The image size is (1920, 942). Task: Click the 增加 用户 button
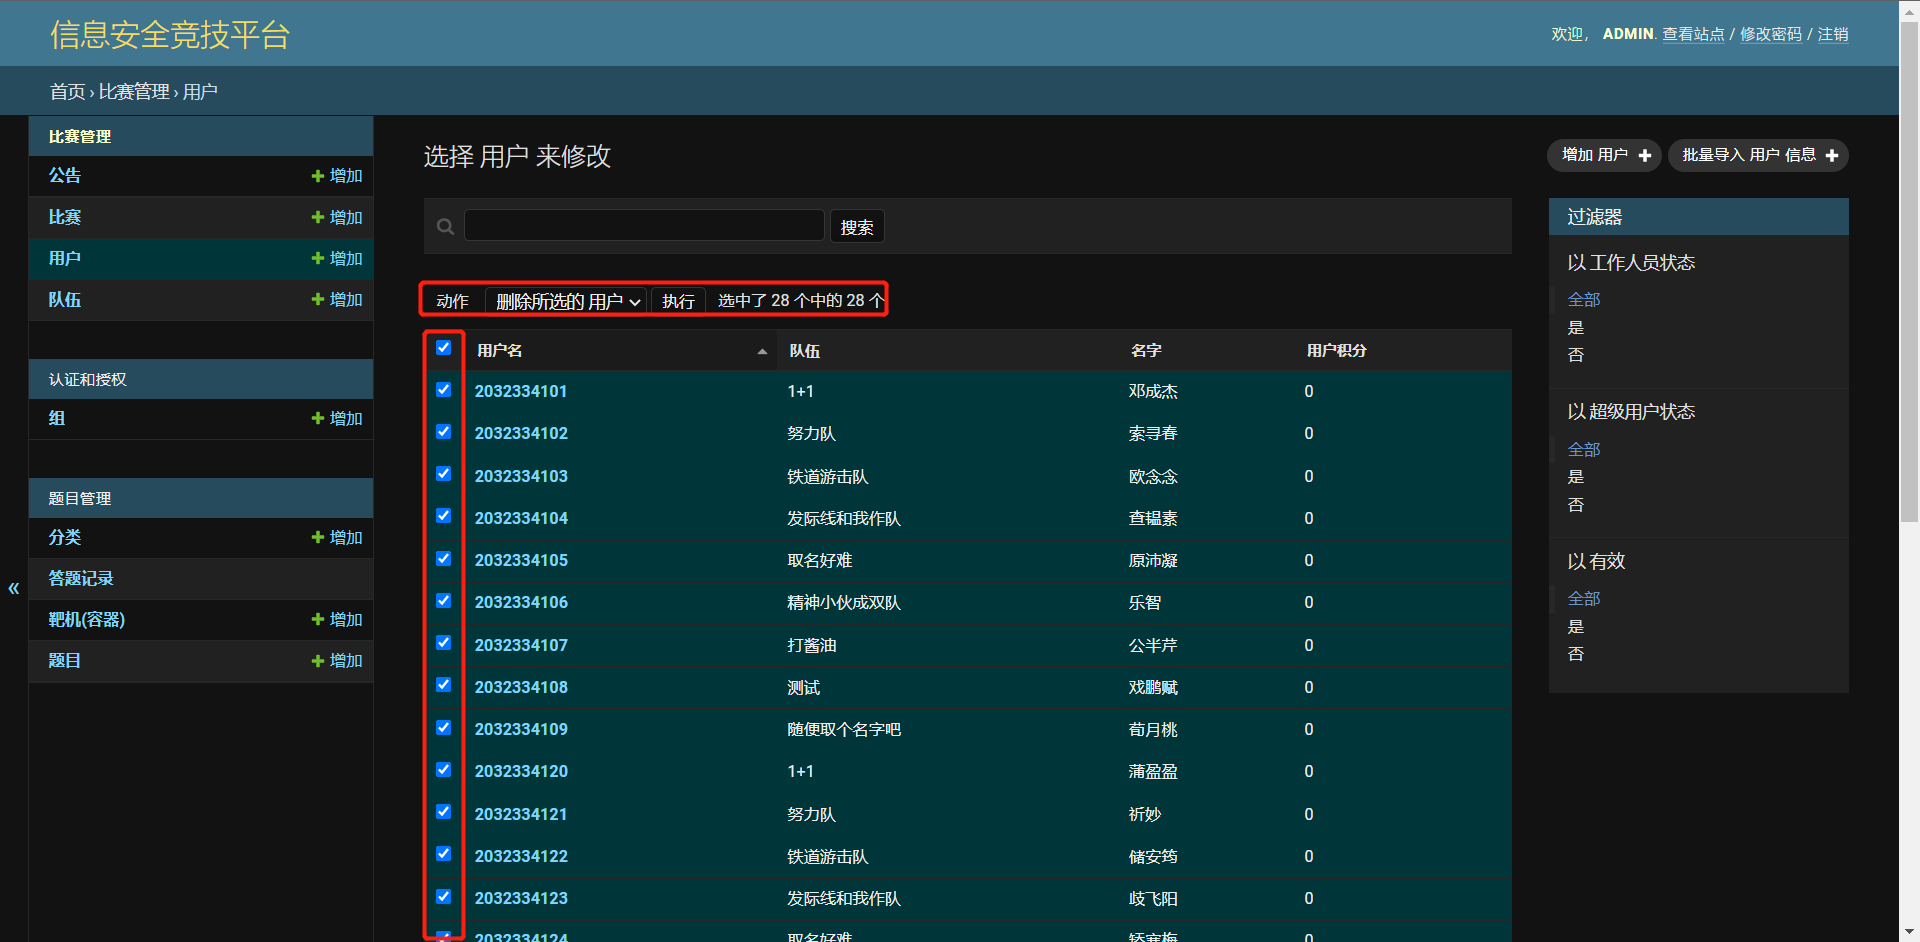click(x=1605, y=155)
